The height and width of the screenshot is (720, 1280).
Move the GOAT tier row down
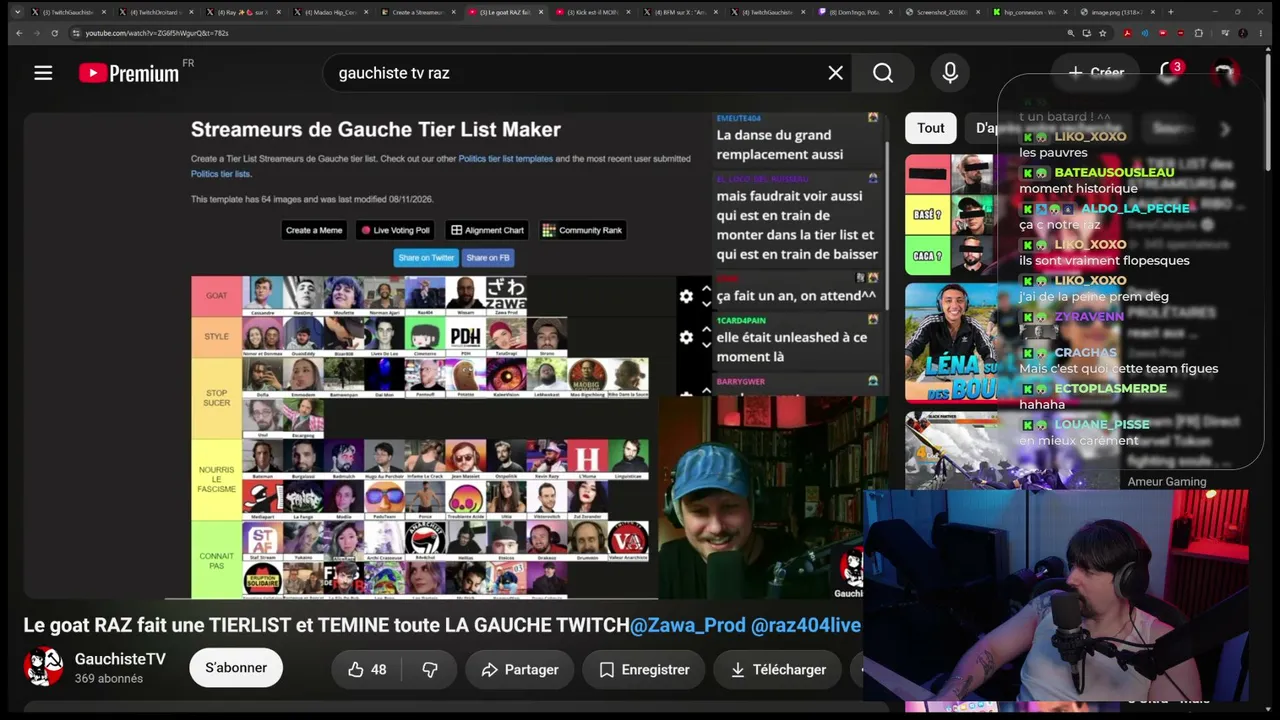(706, 303)
